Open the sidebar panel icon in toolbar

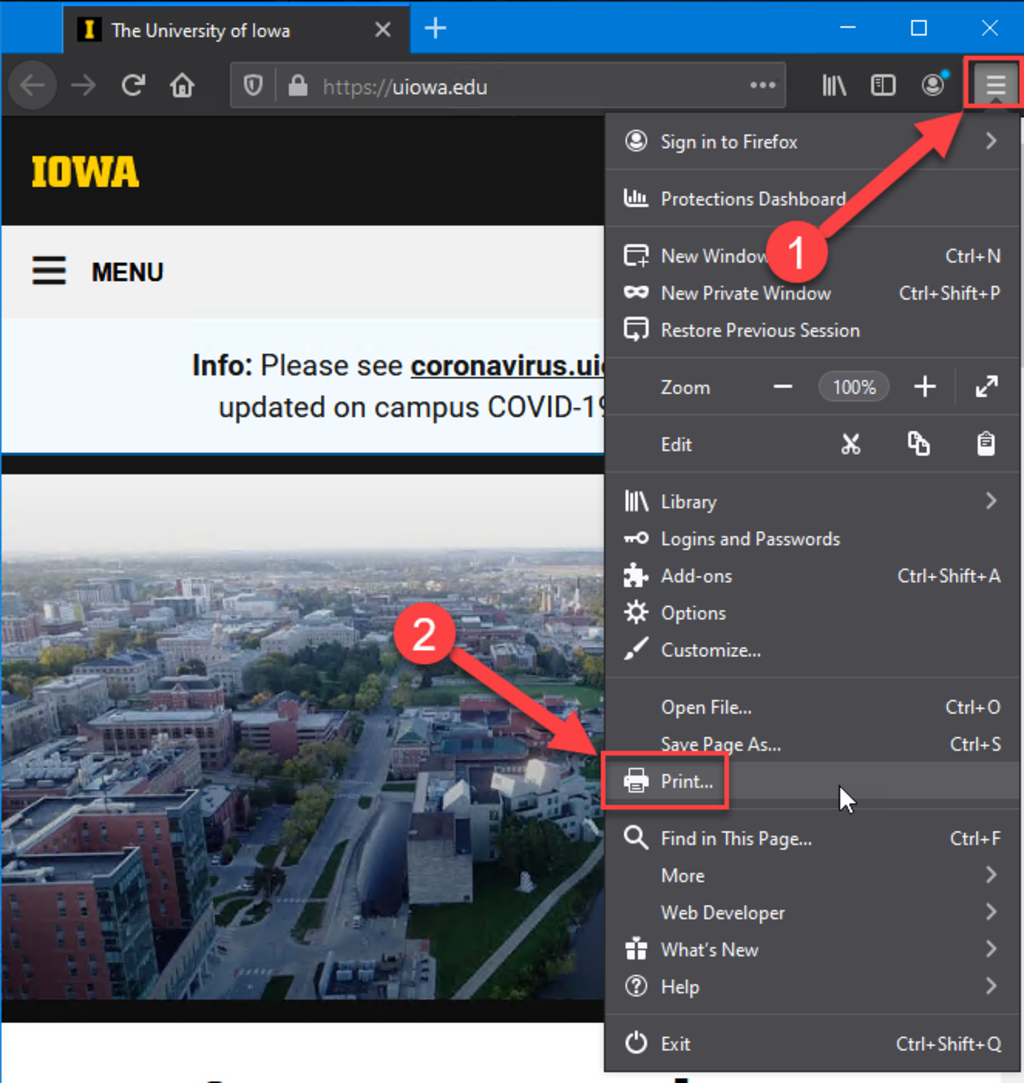coord(883,85)
